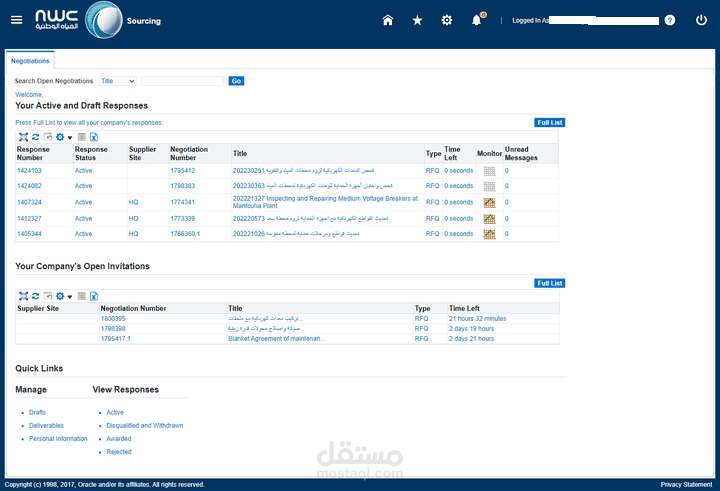Click '2 days 19 hours' time left

(472, 329)
